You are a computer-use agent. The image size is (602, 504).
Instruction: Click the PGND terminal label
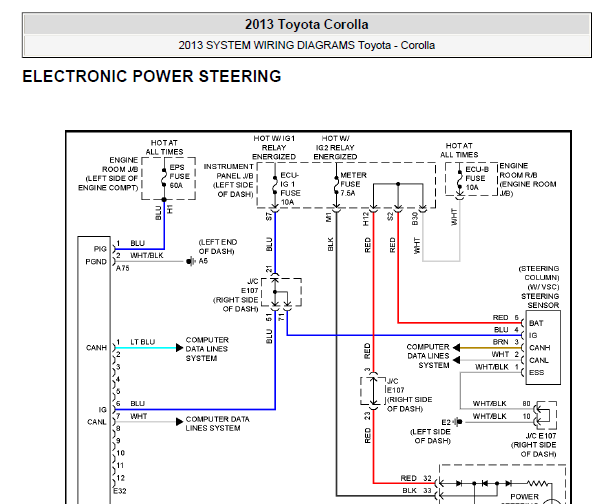pos(96,262)
